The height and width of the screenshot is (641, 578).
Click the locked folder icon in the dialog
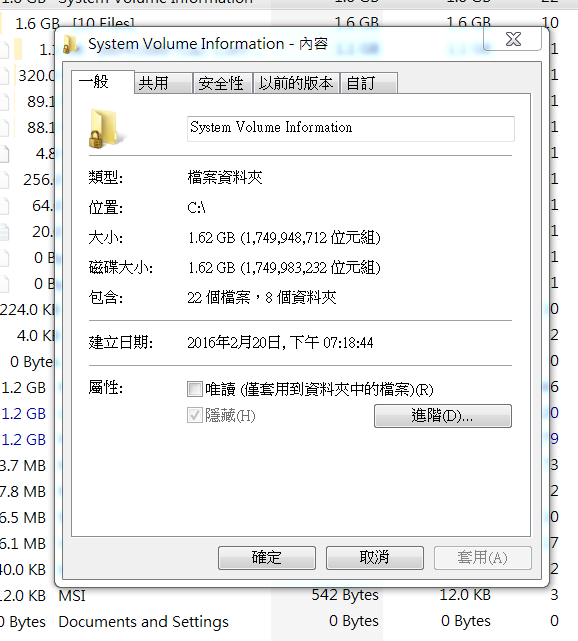103,128
